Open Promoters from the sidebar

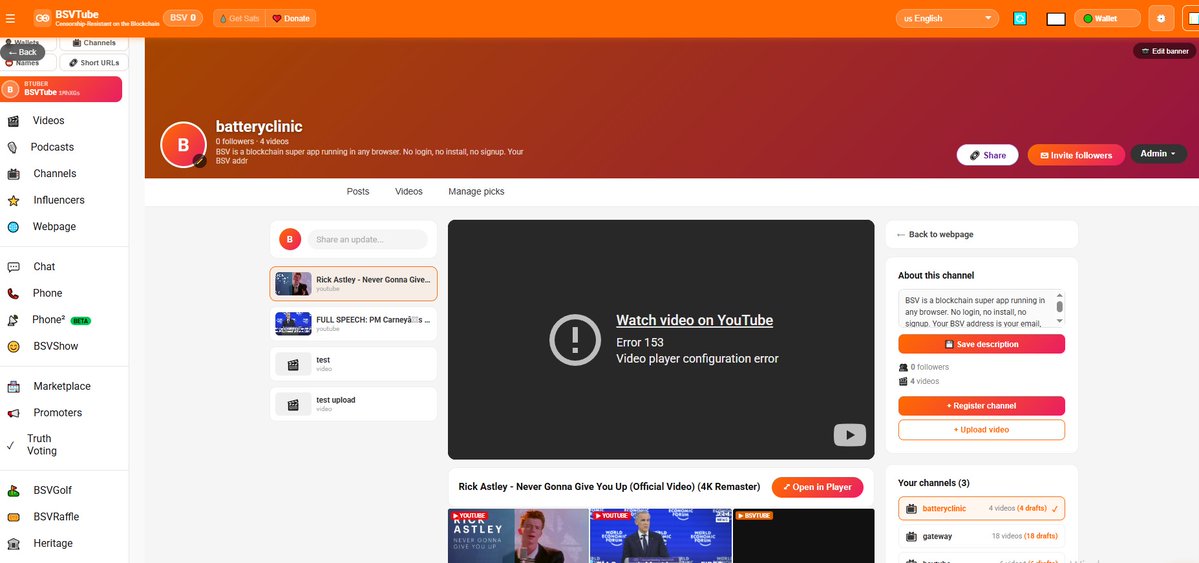57,413
